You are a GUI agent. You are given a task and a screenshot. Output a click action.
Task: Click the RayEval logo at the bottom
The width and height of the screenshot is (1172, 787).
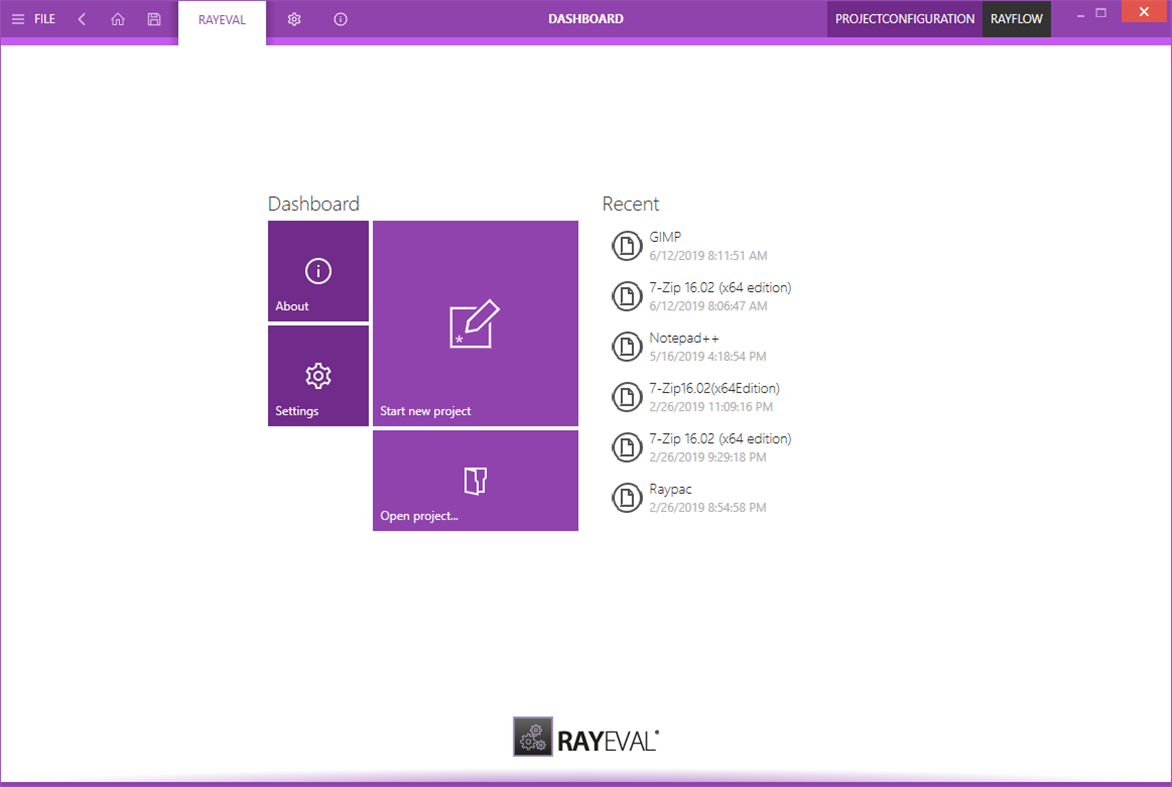coord(585,737)
